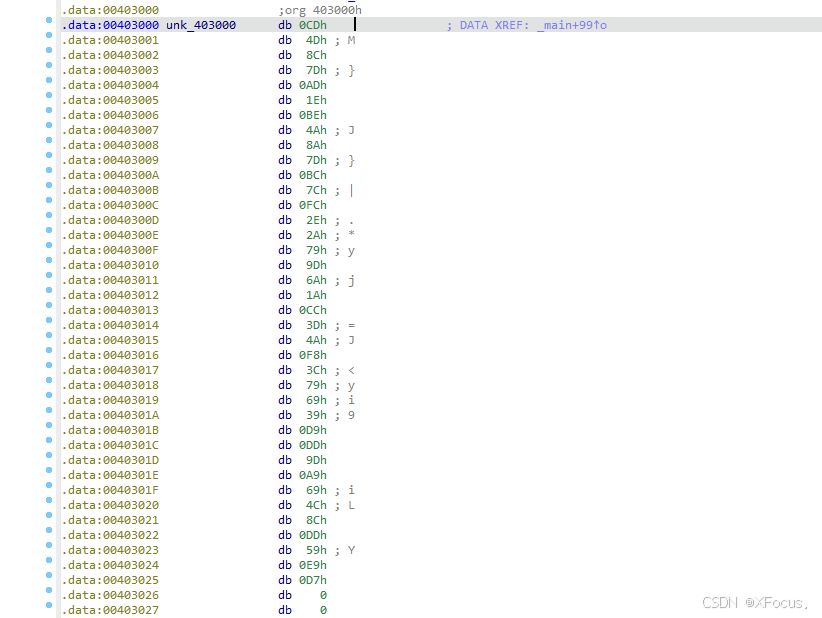Select the 0BCh byte value
The height and width of the screenshot is (618, 822).
[313, 175]
